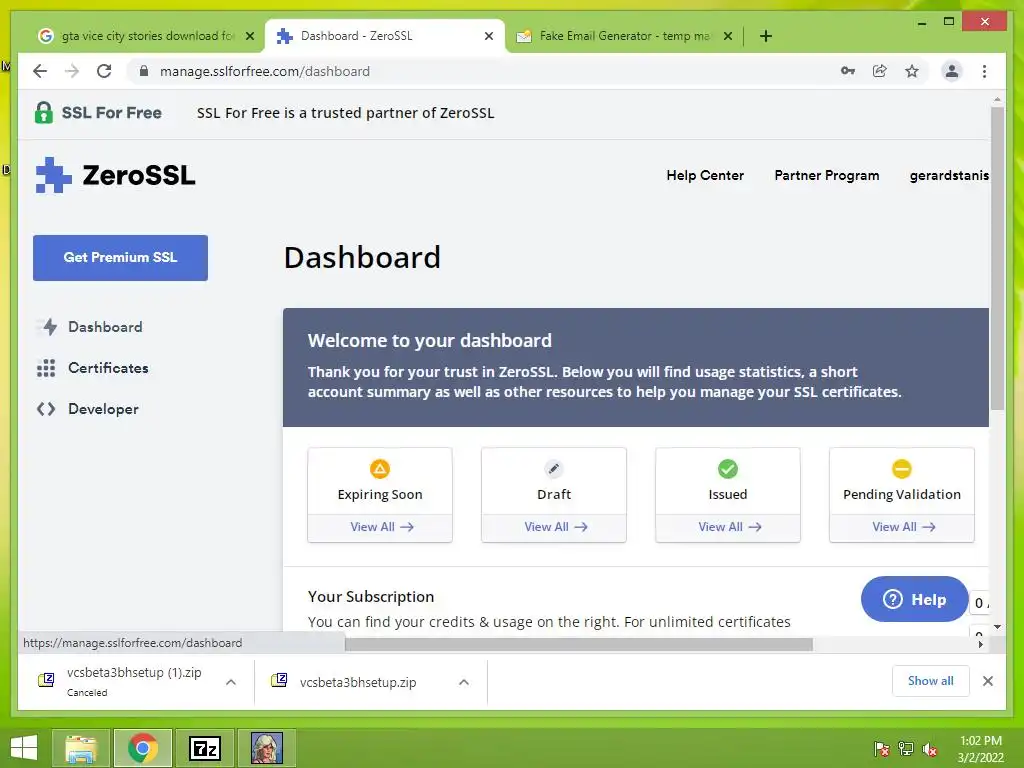
Task: Open the saved passwords key icon
Action: [x=848, y=71]
